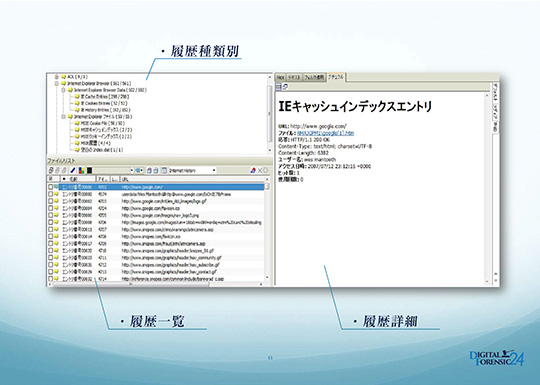Image resolution: width=540 pixels, height=385 pixels.
Task: Collapse the Internet Explorer Browser tree node
Action: 57,83
